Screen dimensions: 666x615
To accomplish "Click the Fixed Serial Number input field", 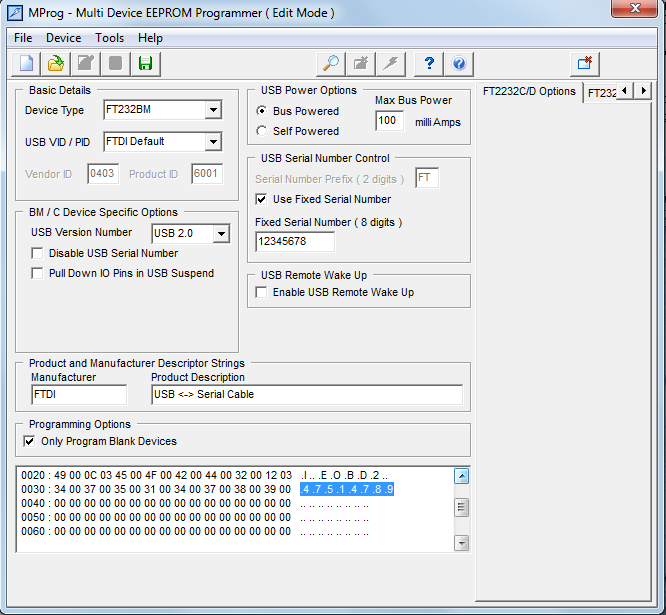I will pos(294,242).
